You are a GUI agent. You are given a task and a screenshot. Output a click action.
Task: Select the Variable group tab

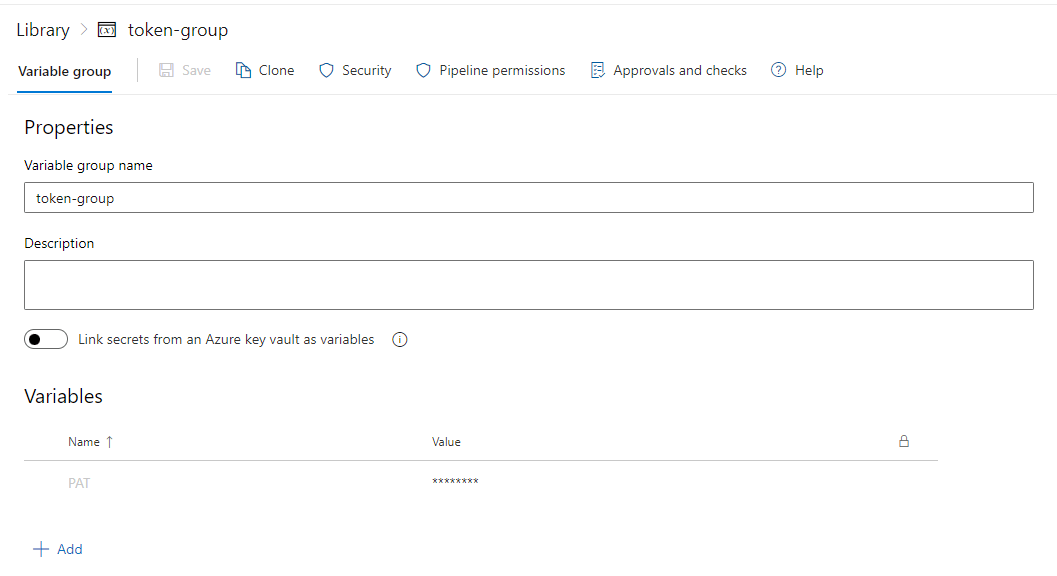65,71
